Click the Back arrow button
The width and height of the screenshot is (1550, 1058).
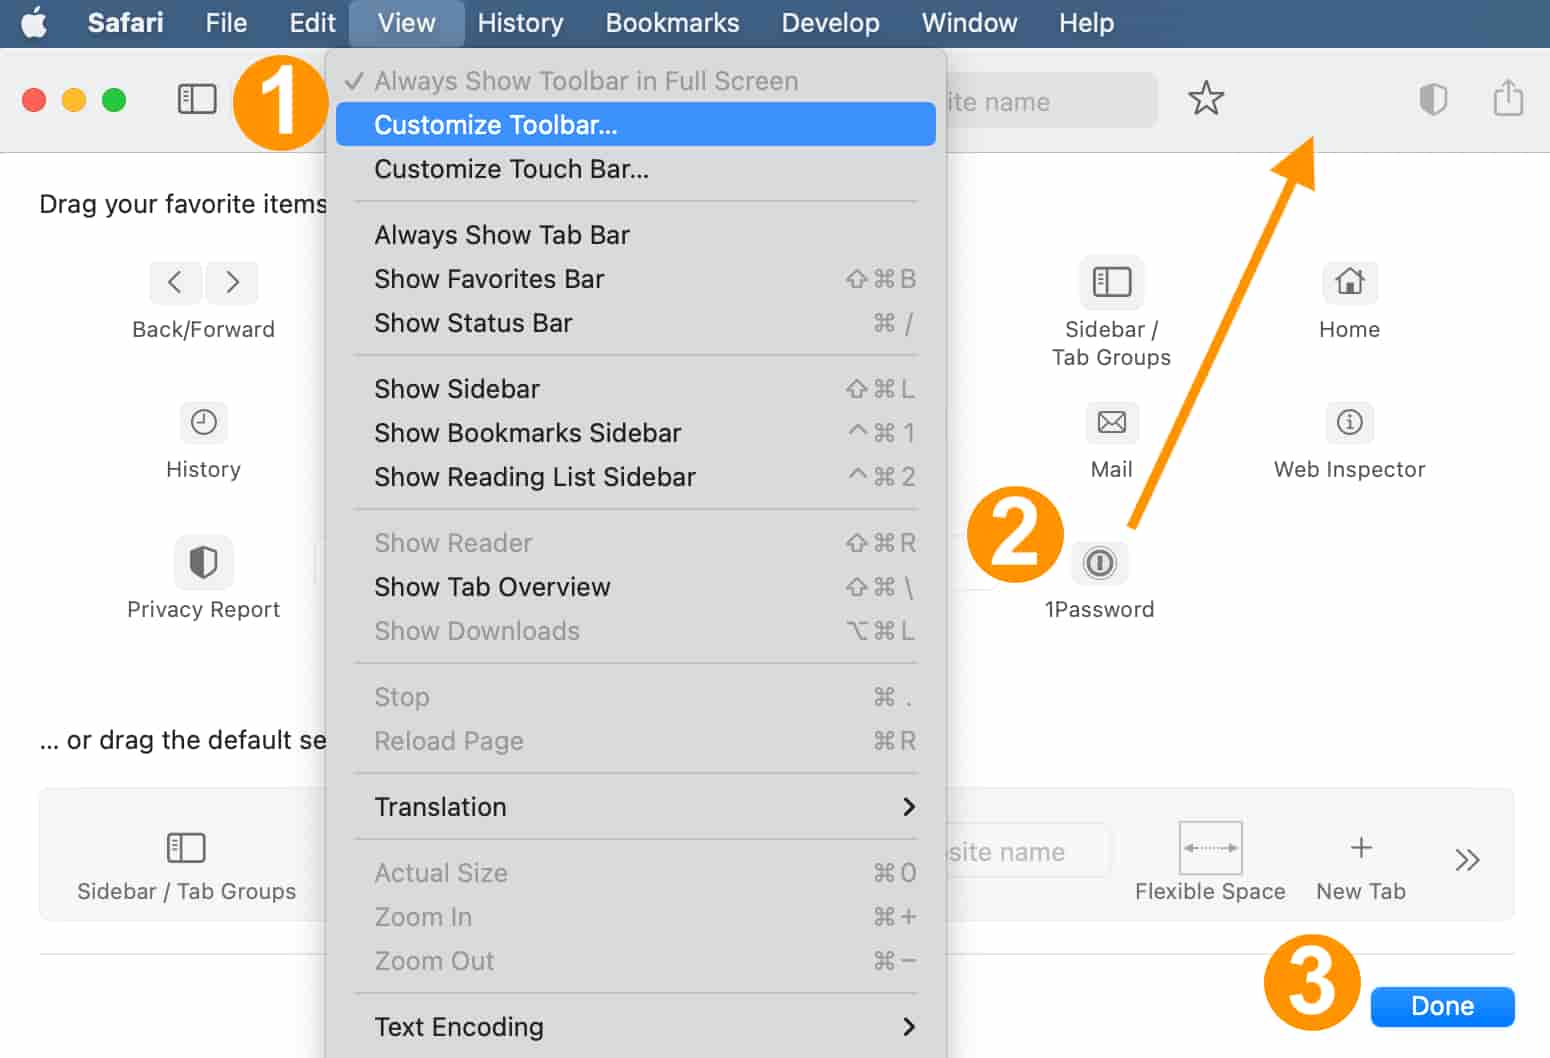point(175,283)
